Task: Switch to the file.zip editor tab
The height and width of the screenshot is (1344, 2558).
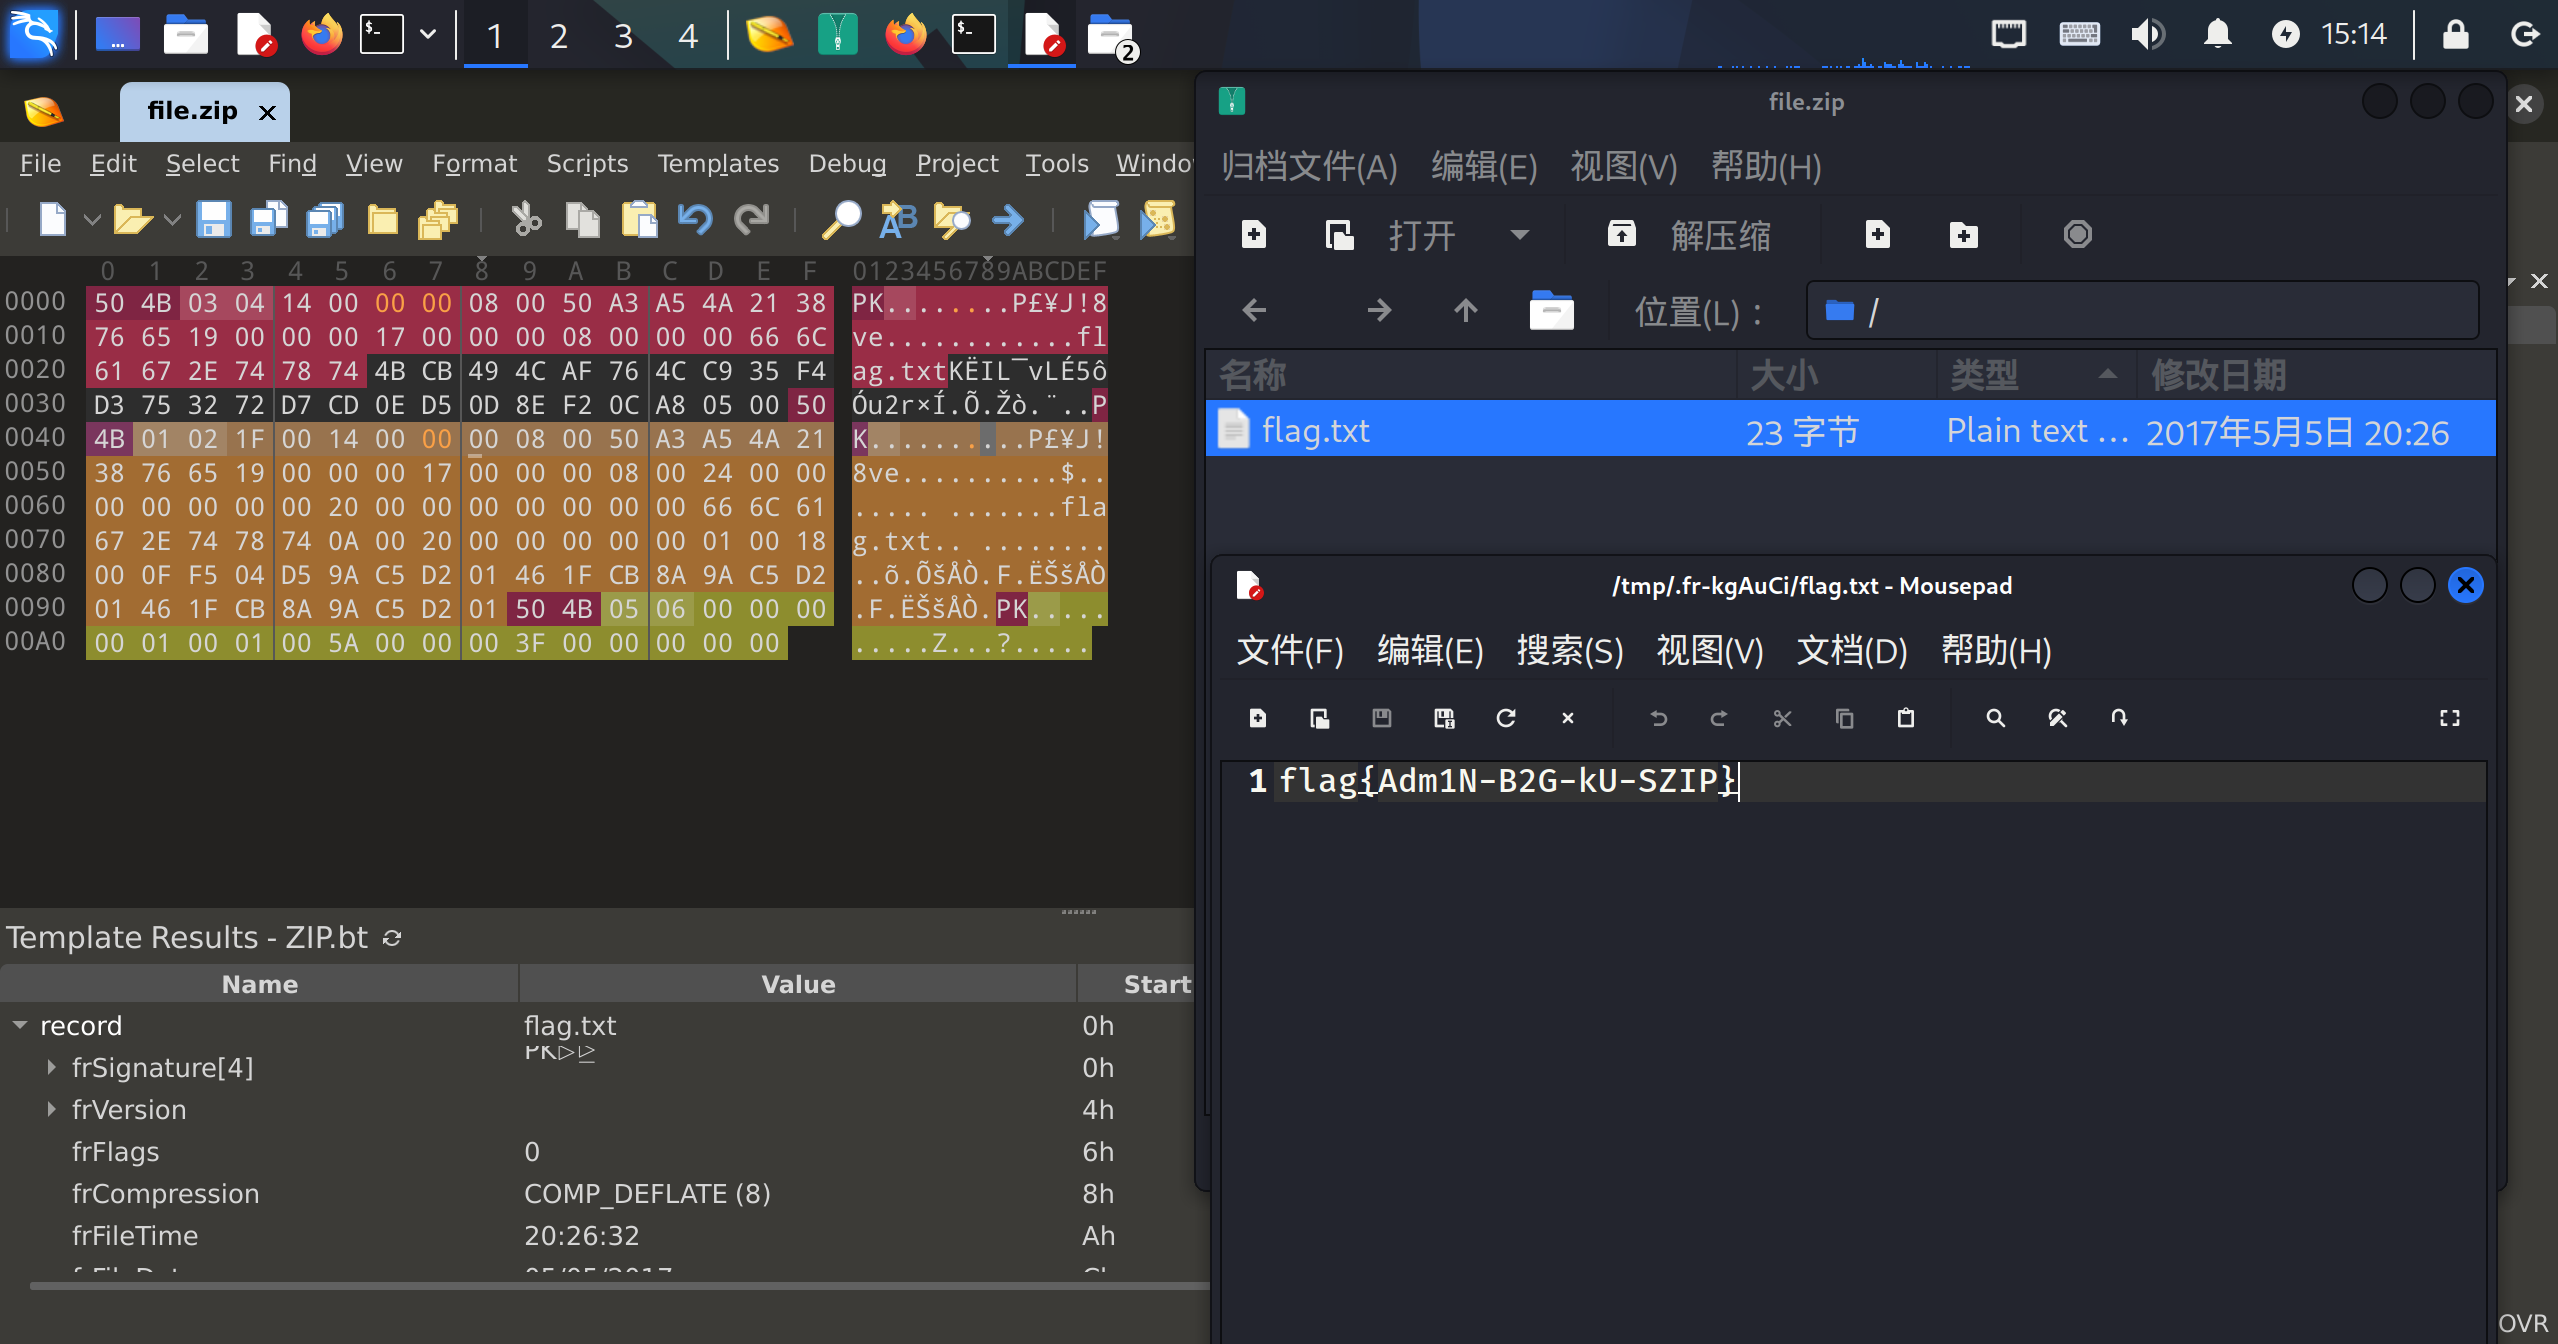Action: point(192,111)
